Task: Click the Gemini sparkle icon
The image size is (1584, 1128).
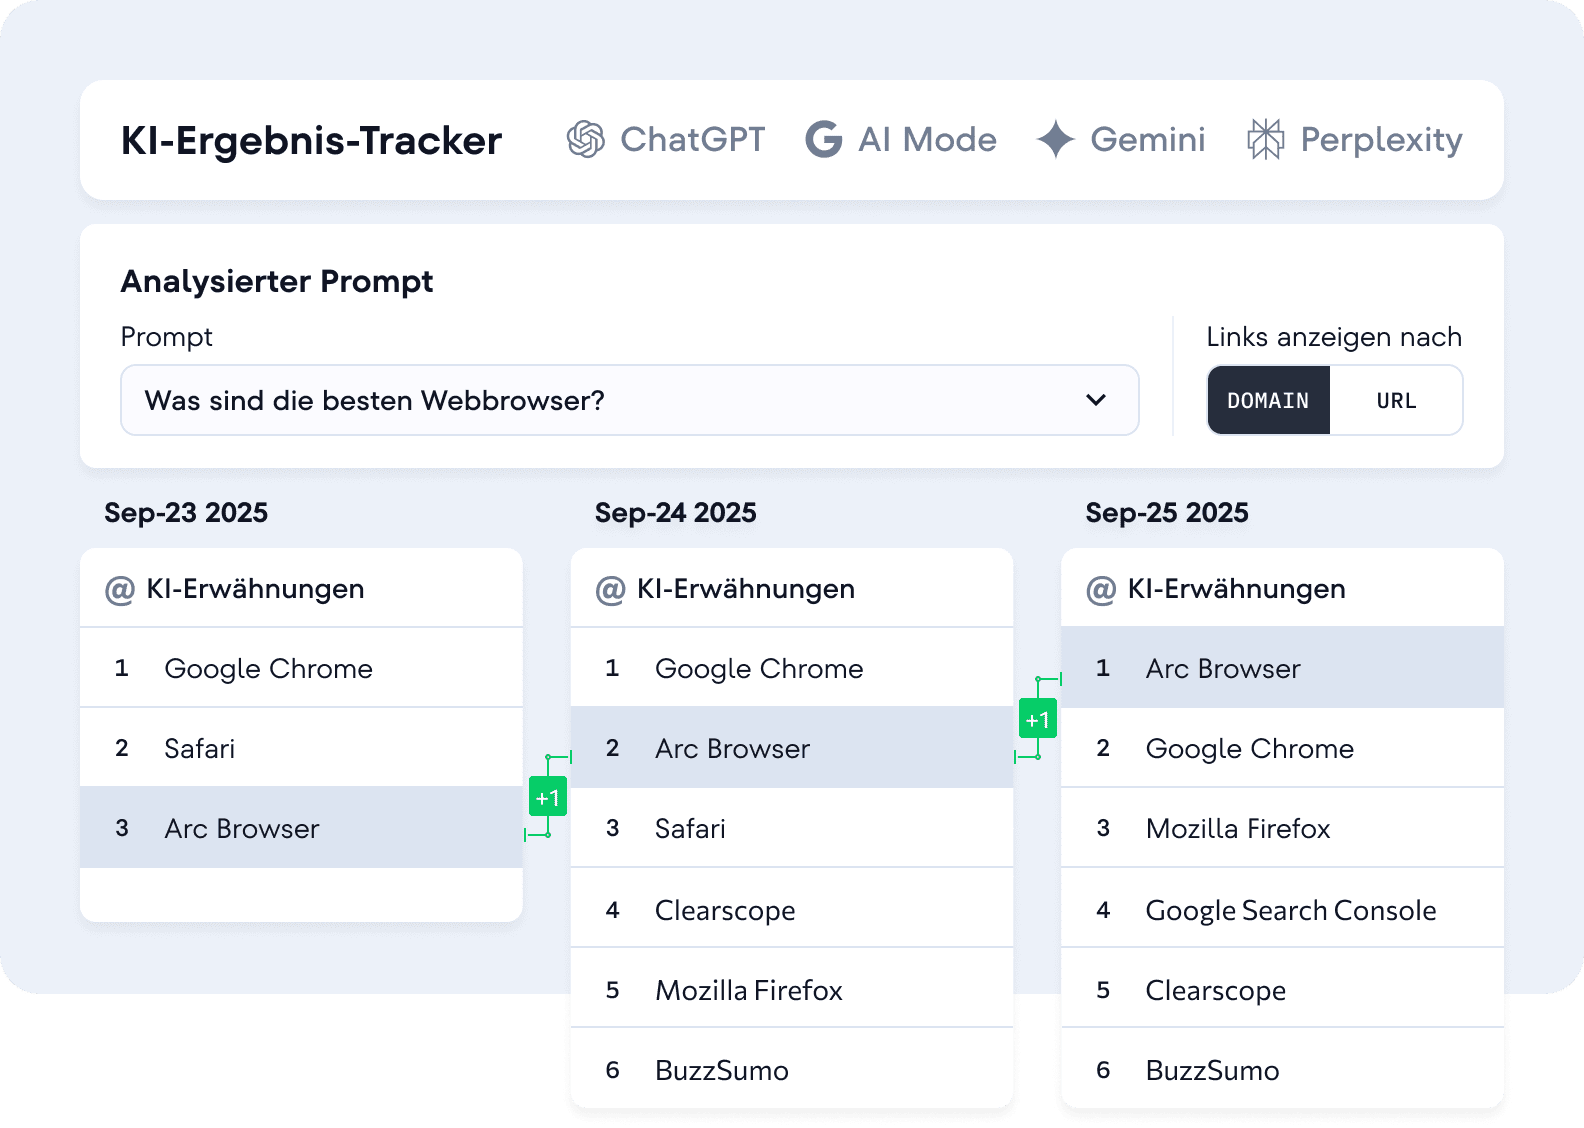Action: pyautogui.click(x=1056, y=140)
